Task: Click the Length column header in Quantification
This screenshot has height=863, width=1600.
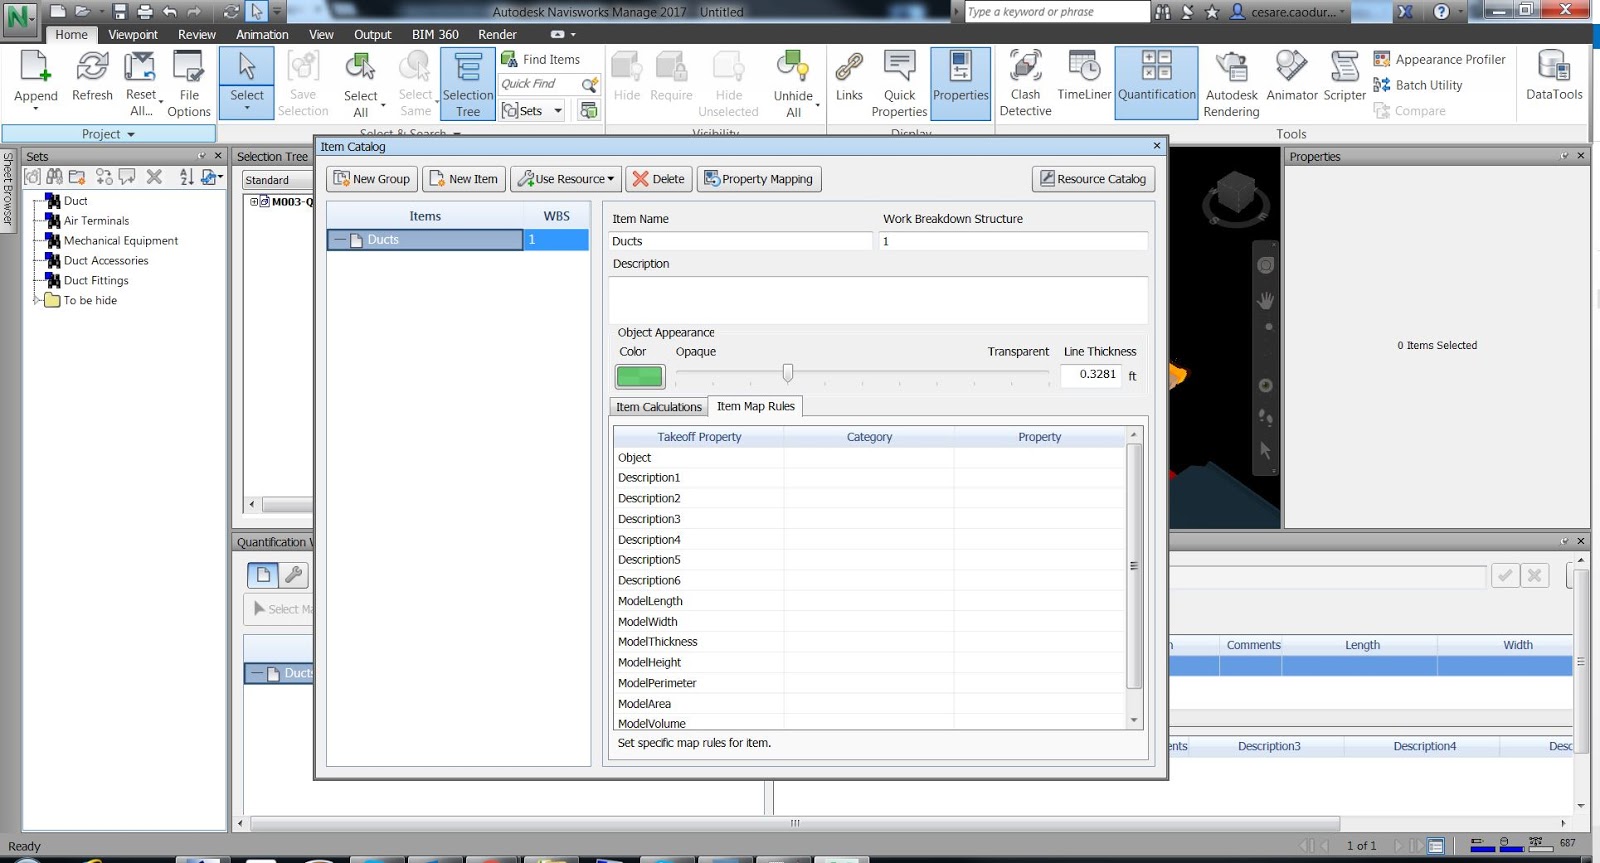Action: (x=1362, y=645)
